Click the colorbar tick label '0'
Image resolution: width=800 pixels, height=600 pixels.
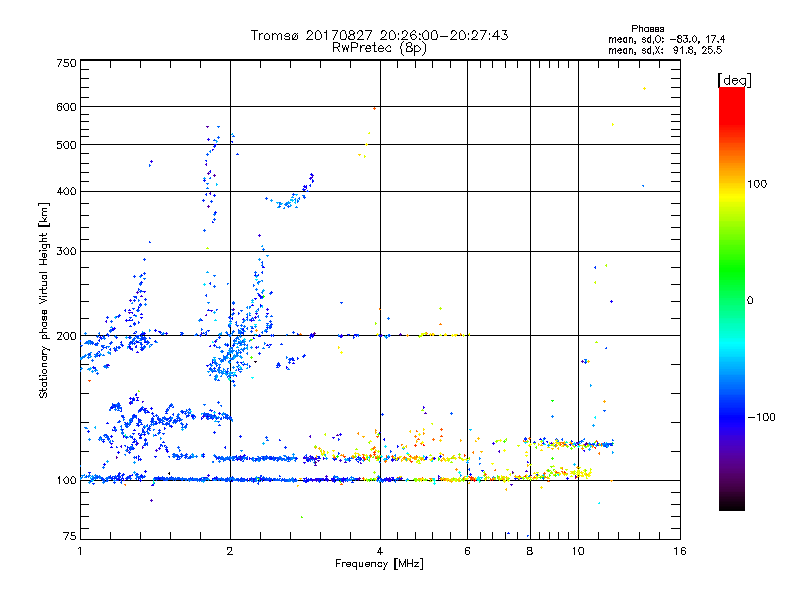point(750,301)
